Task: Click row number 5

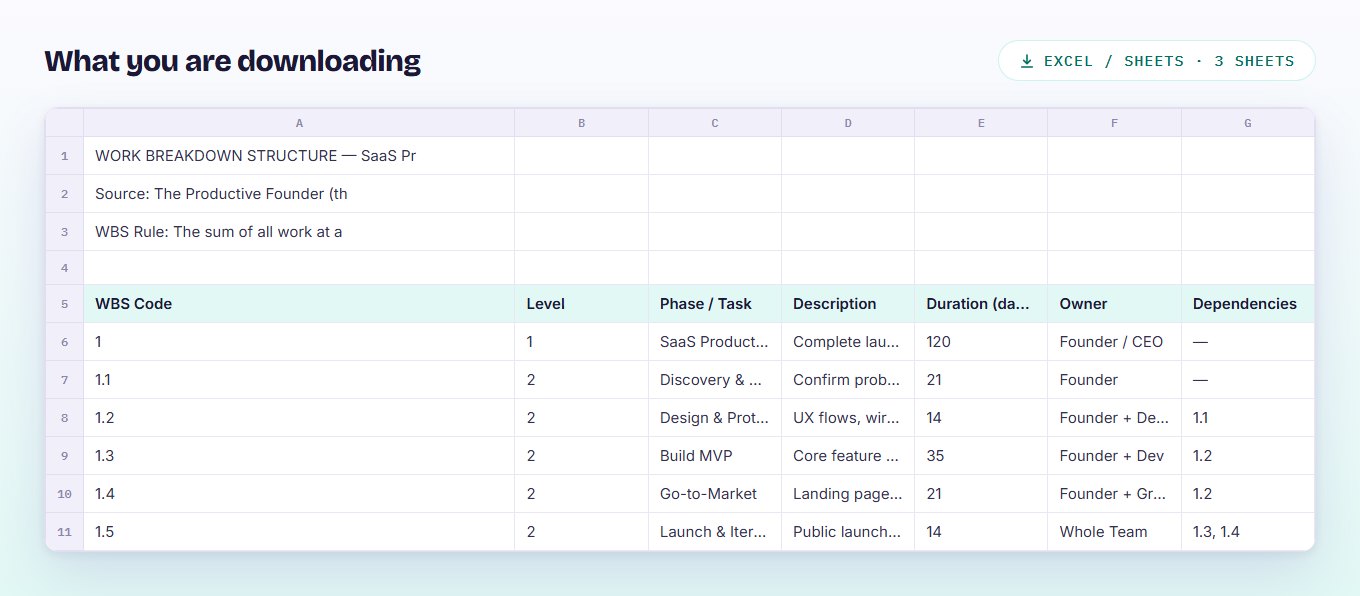Action: coord(65,304)
